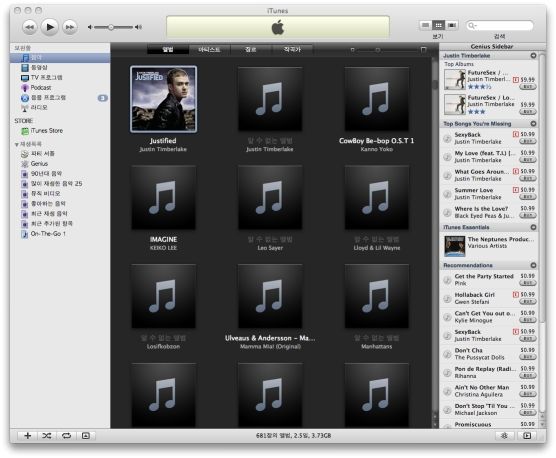Show or hide the artwork viewer
The width and height of the screenshot is (556, 458).
86,436
